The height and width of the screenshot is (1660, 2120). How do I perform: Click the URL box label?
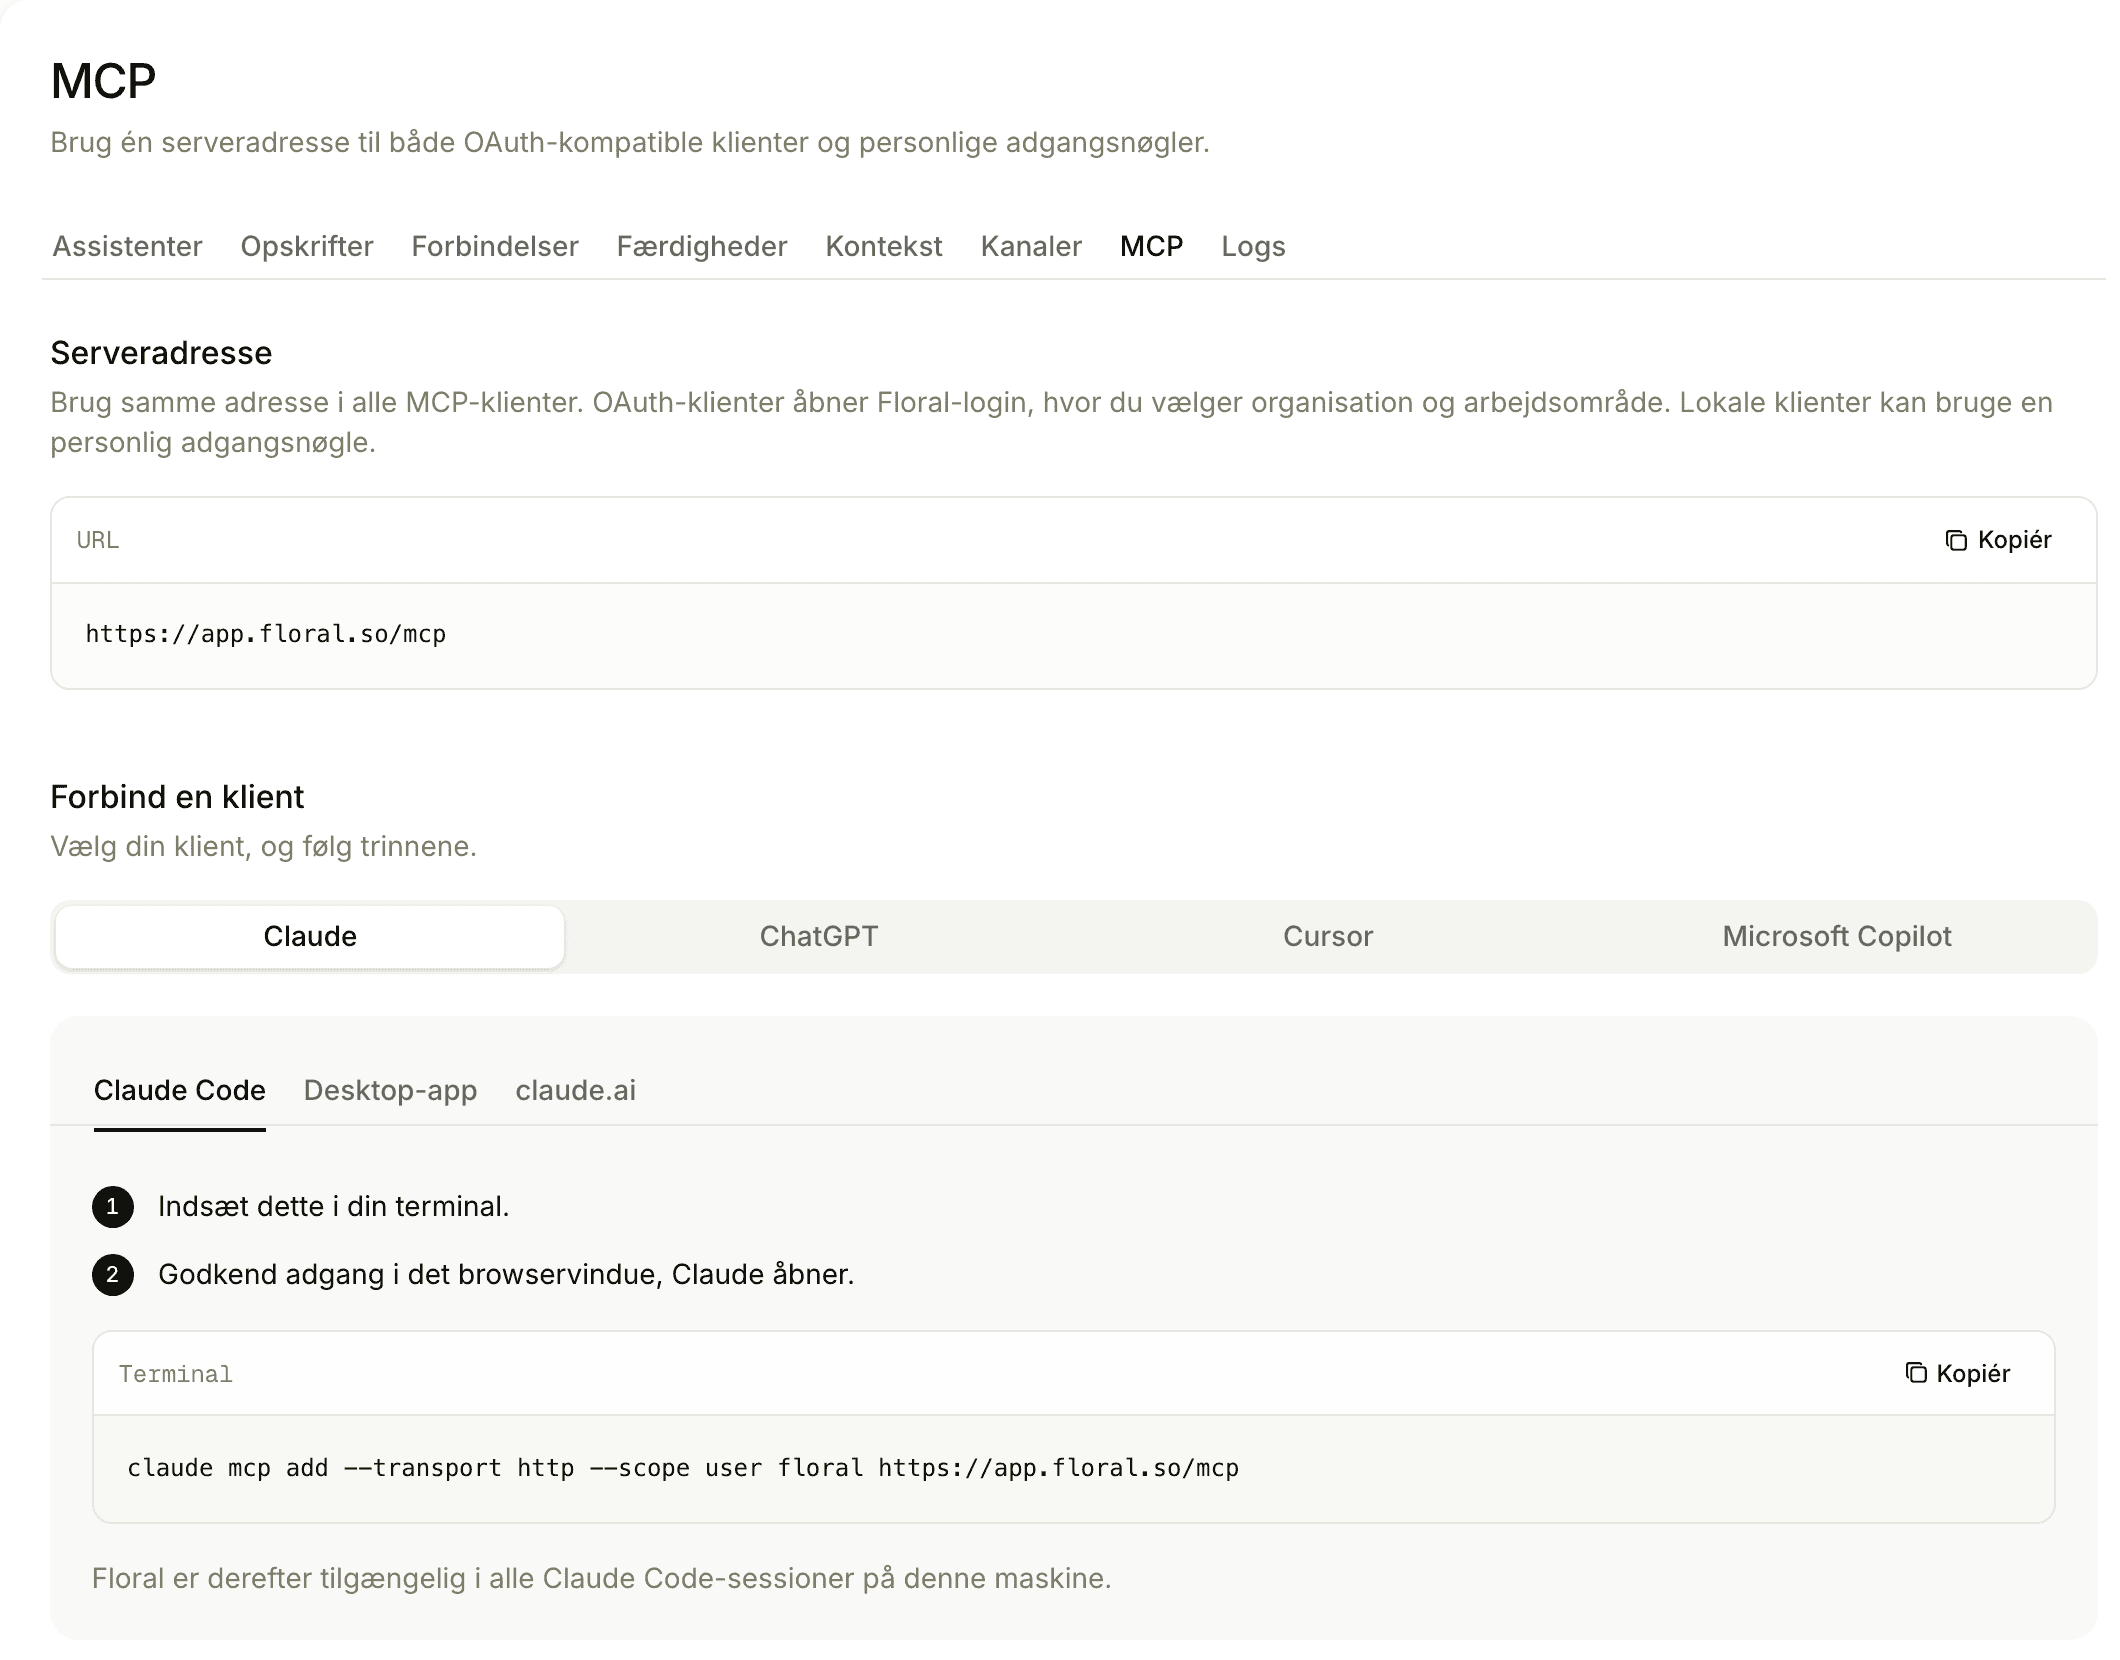(98, 540)
